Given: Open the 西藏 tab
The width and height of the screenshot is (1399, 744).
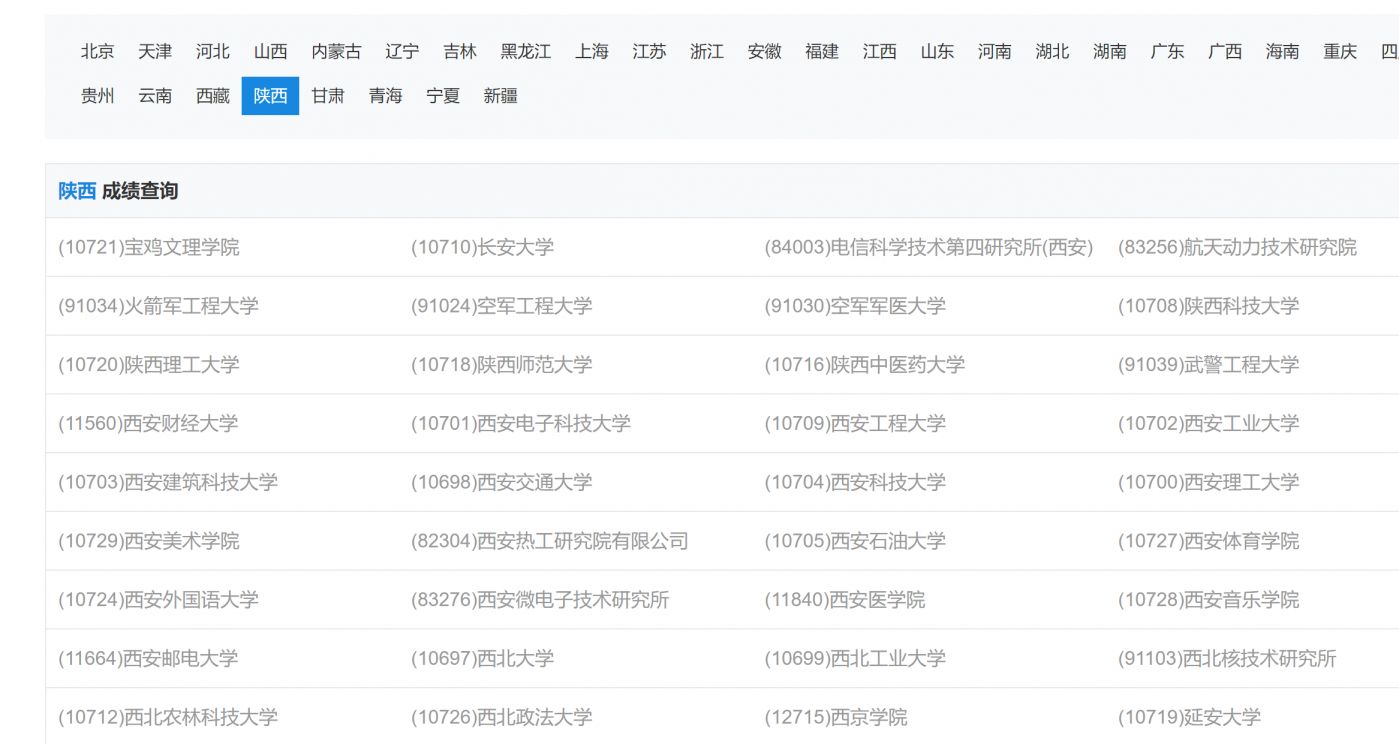Looking at the screenshot, I should pyautogui.click(x=213, y=96).
